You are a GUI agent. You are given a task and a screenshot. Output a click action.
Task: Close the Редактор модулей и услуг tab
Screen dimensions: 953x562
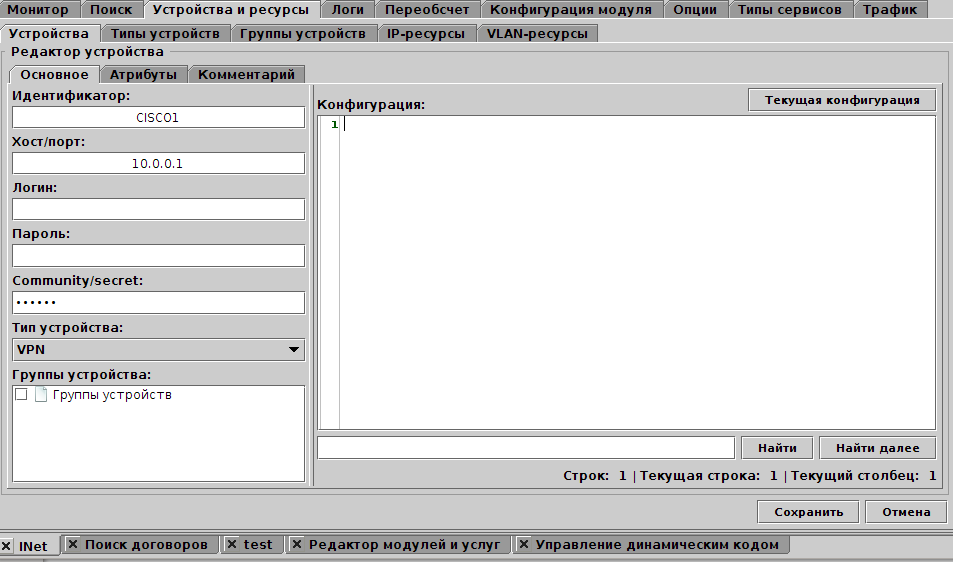[x=297, y=545]
